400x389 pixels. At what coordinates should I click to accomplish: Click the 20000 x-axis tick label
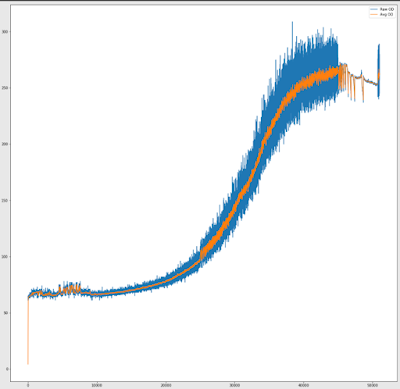click(x=166, y=386)
